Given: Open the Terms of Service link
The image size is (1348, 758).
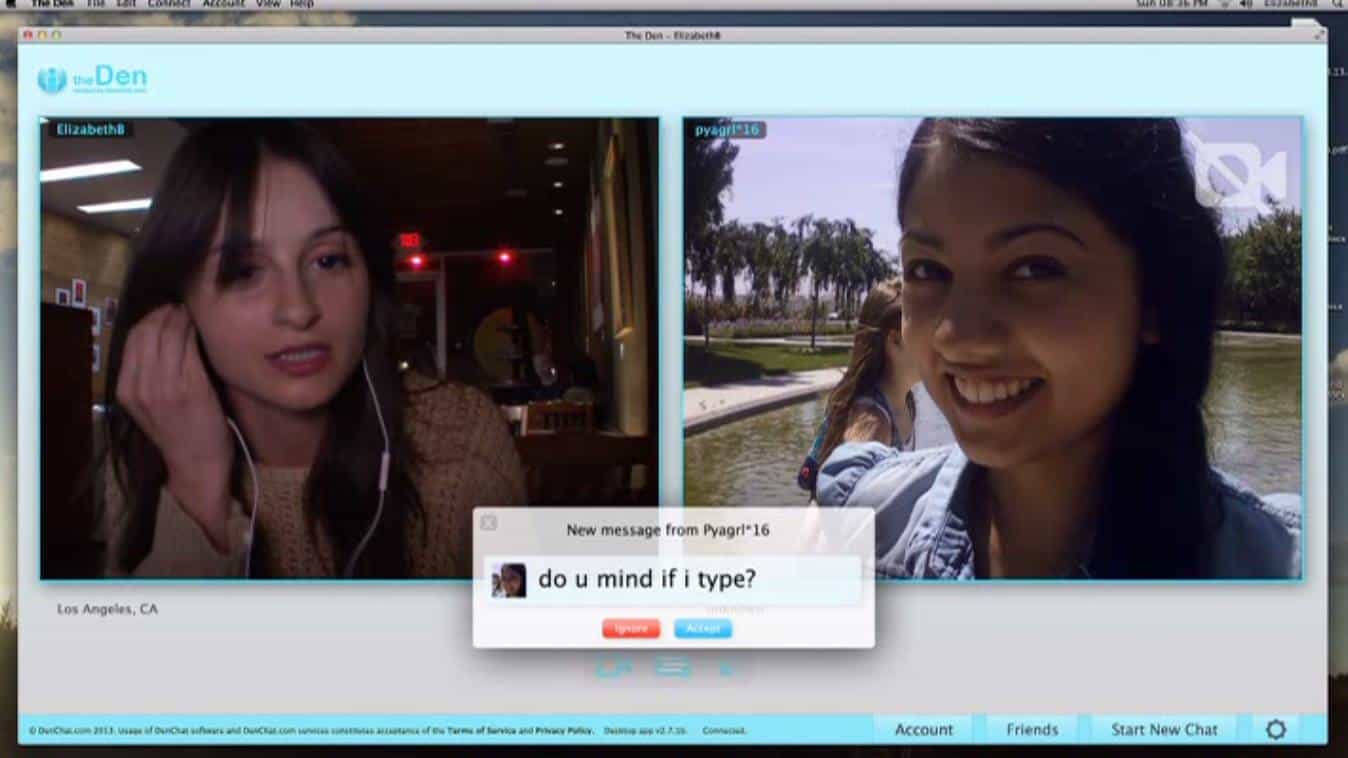Looking at the screenshot, I should (x=482, y=731).
